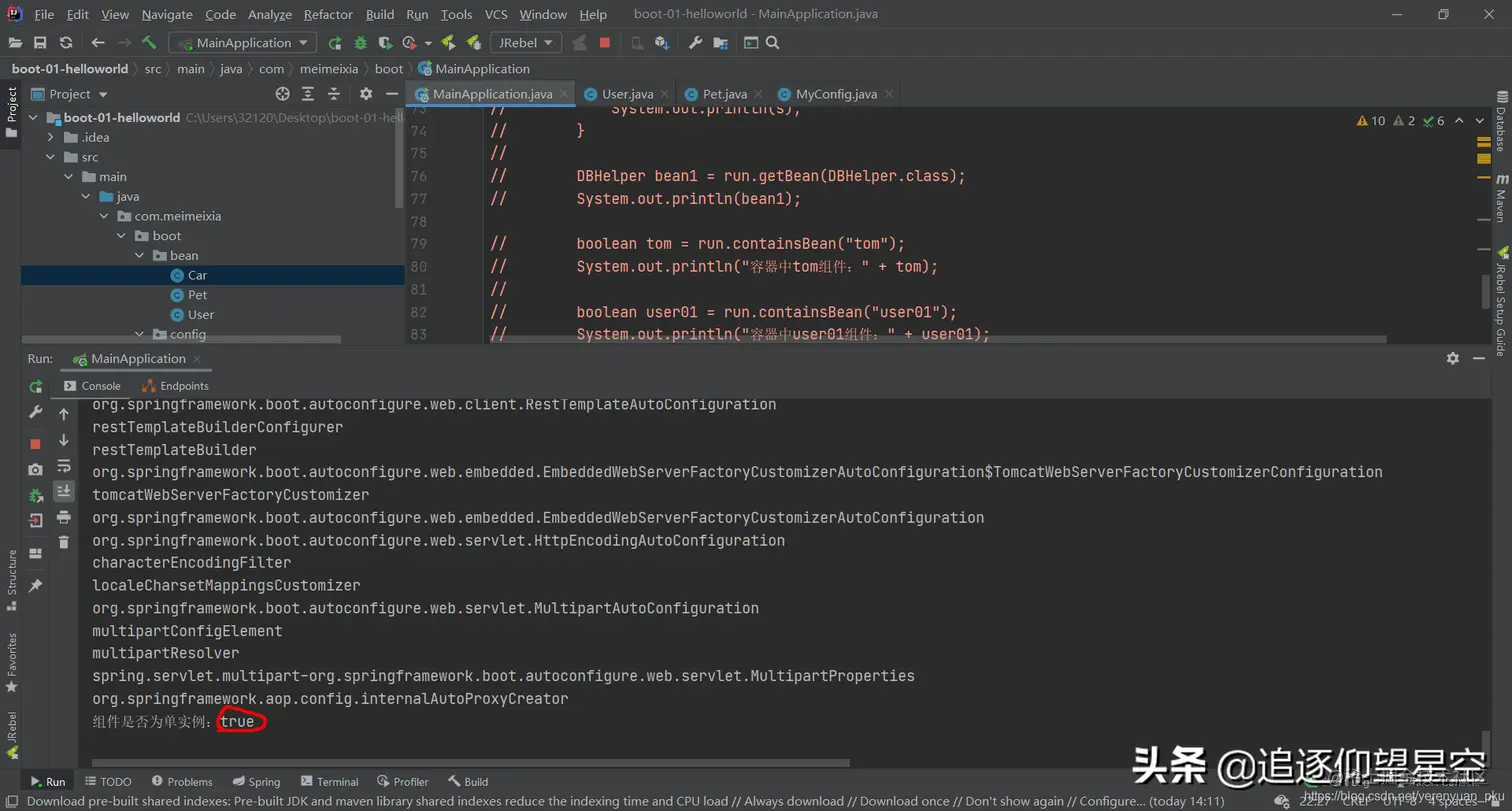Click the Down the stack trace arrow
This screenshot has height=811, width=1512.
(64, 440)
